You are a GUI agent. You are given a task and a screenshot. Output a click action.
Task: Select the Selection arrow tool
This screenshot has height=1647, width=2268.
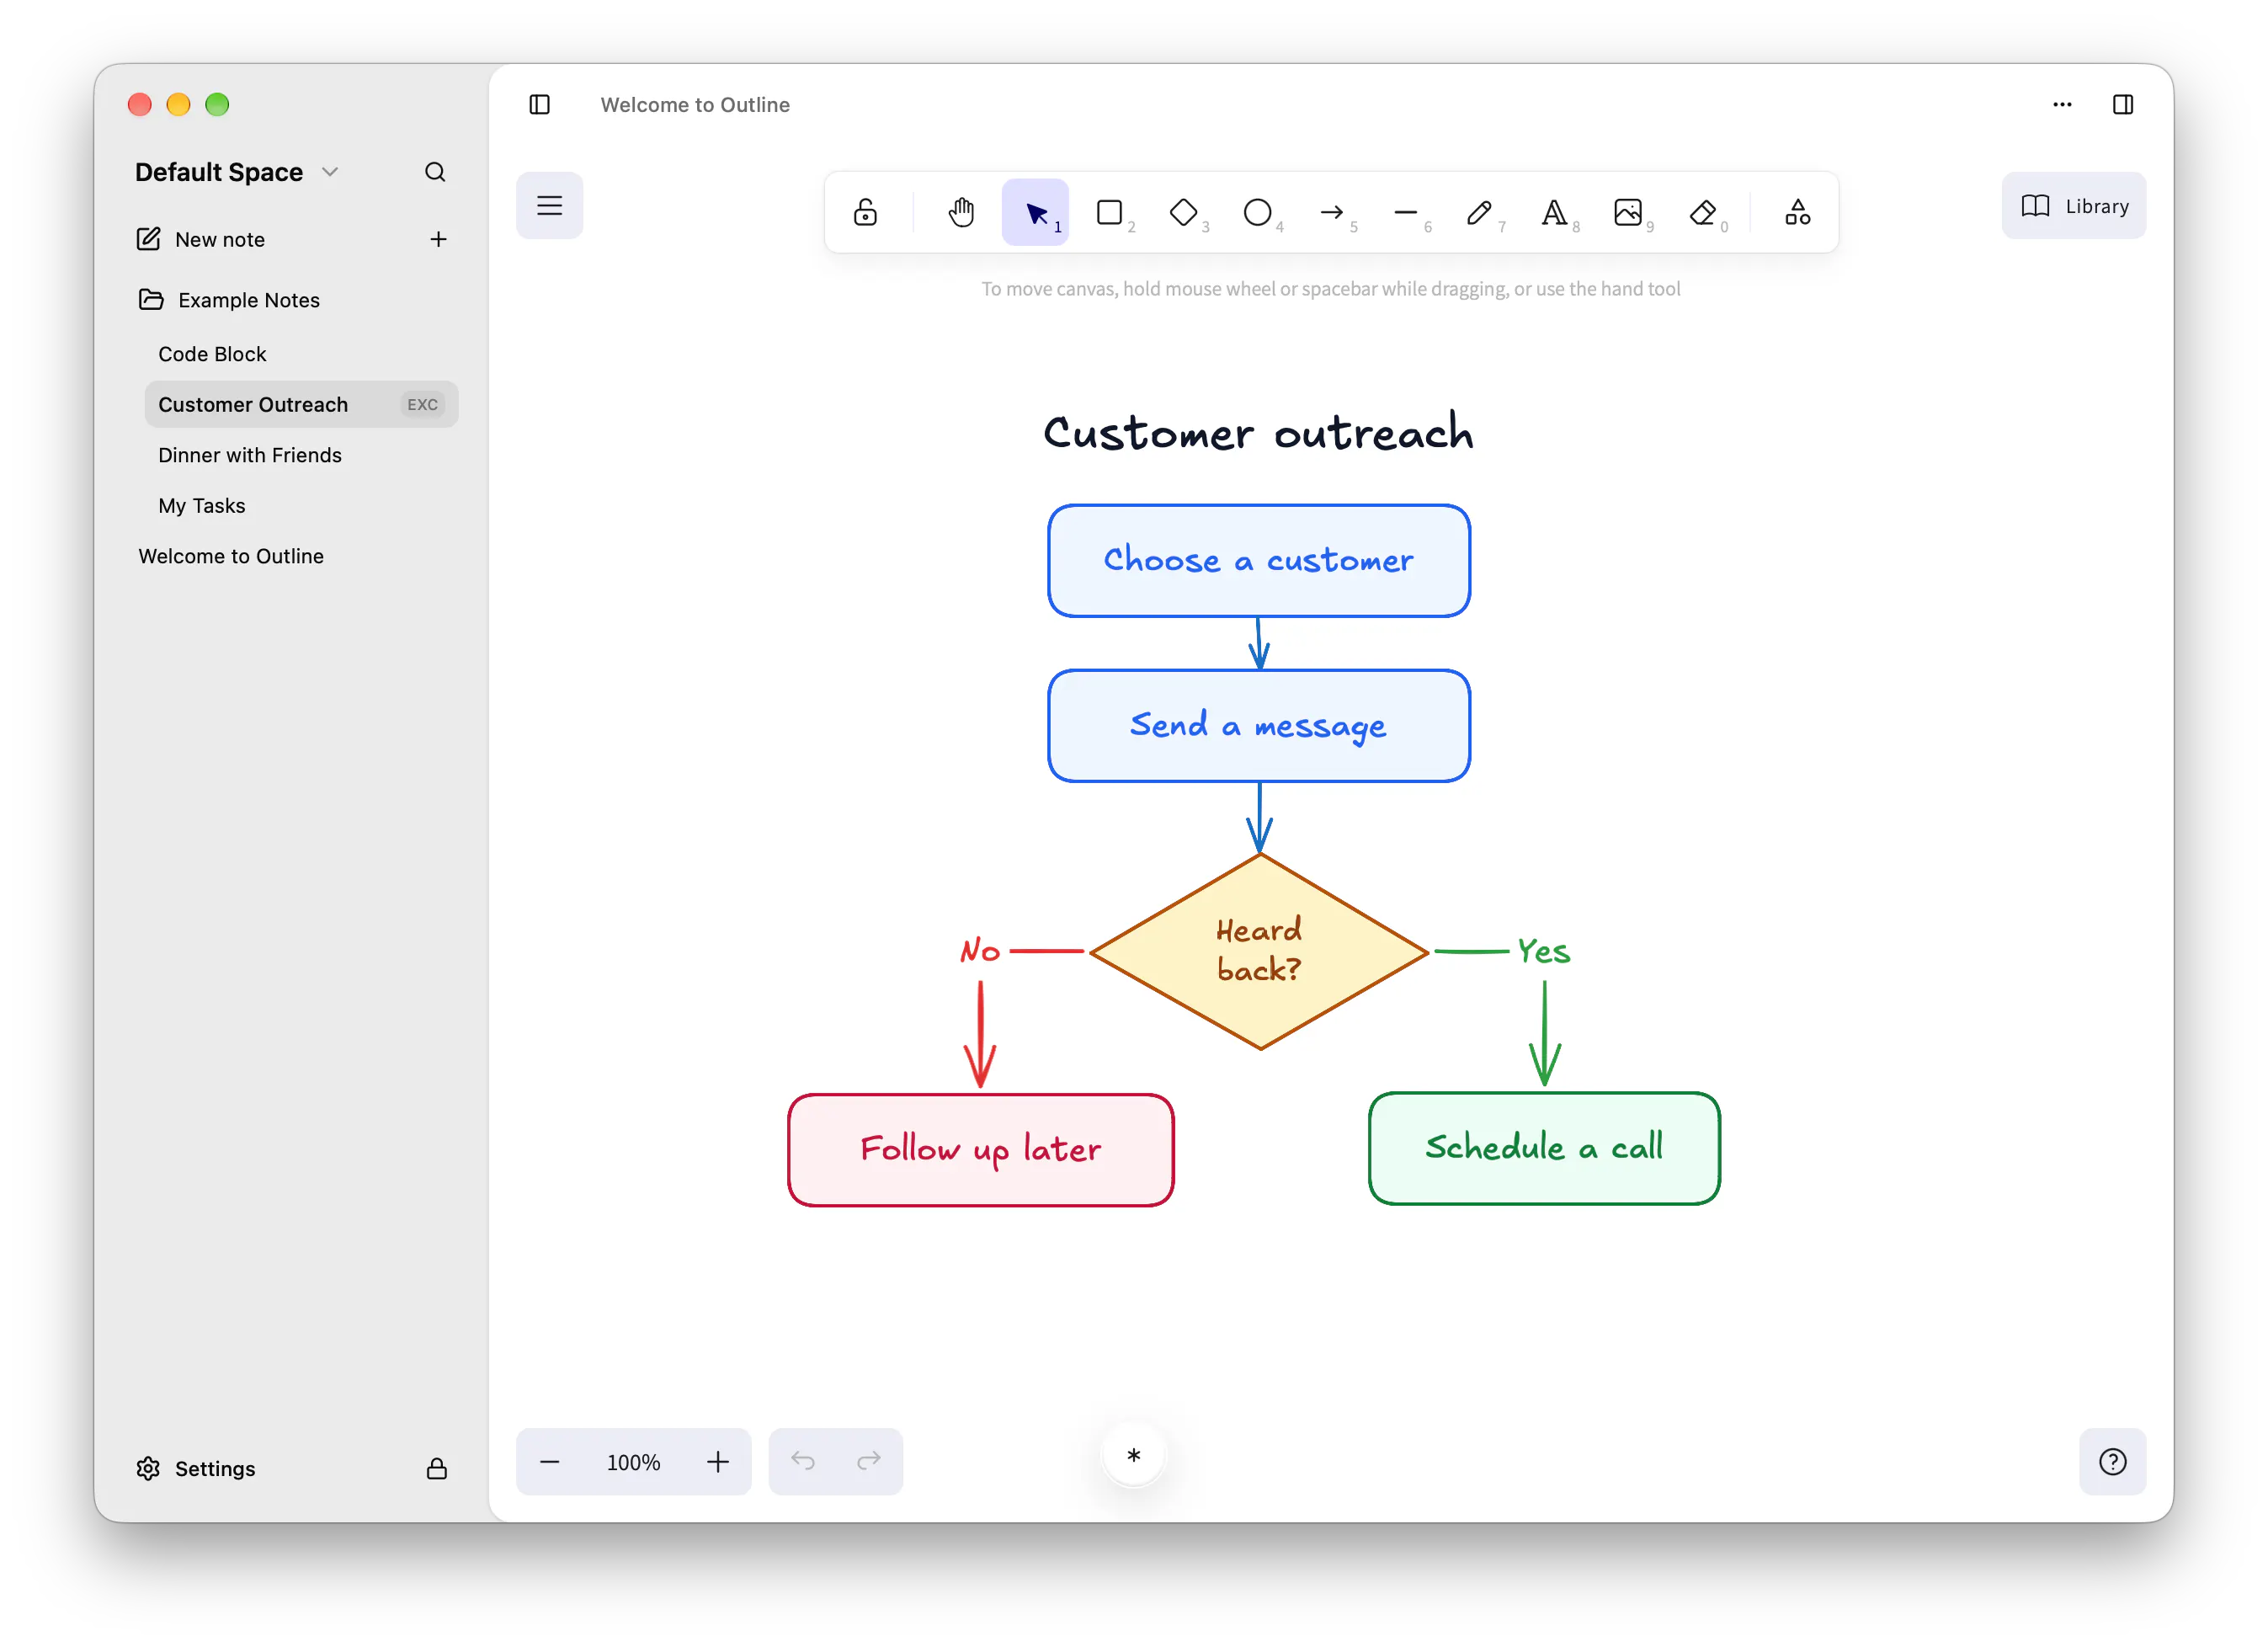coord(1035,212)
